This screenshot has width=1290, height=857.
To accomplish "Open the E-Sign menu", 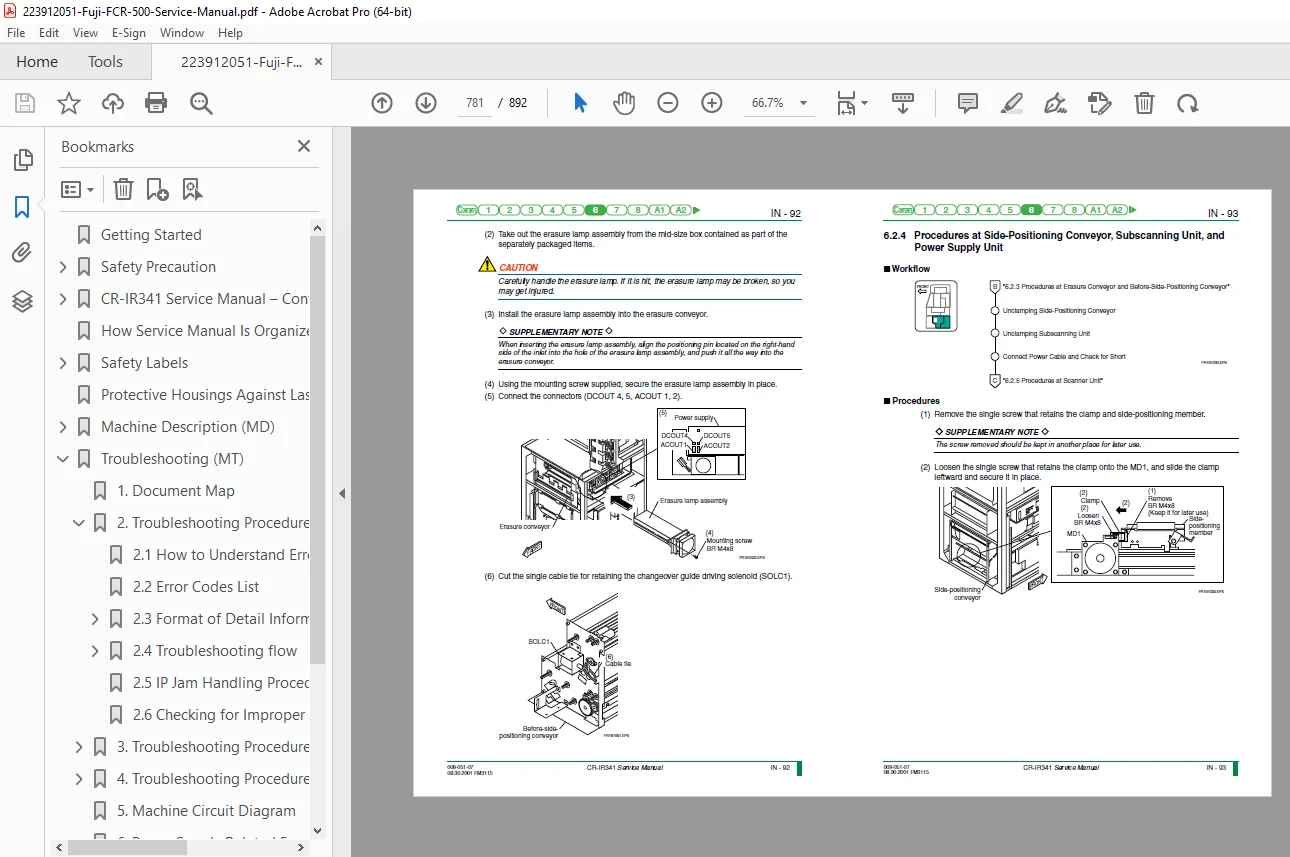I will click(x=129, y=33).
